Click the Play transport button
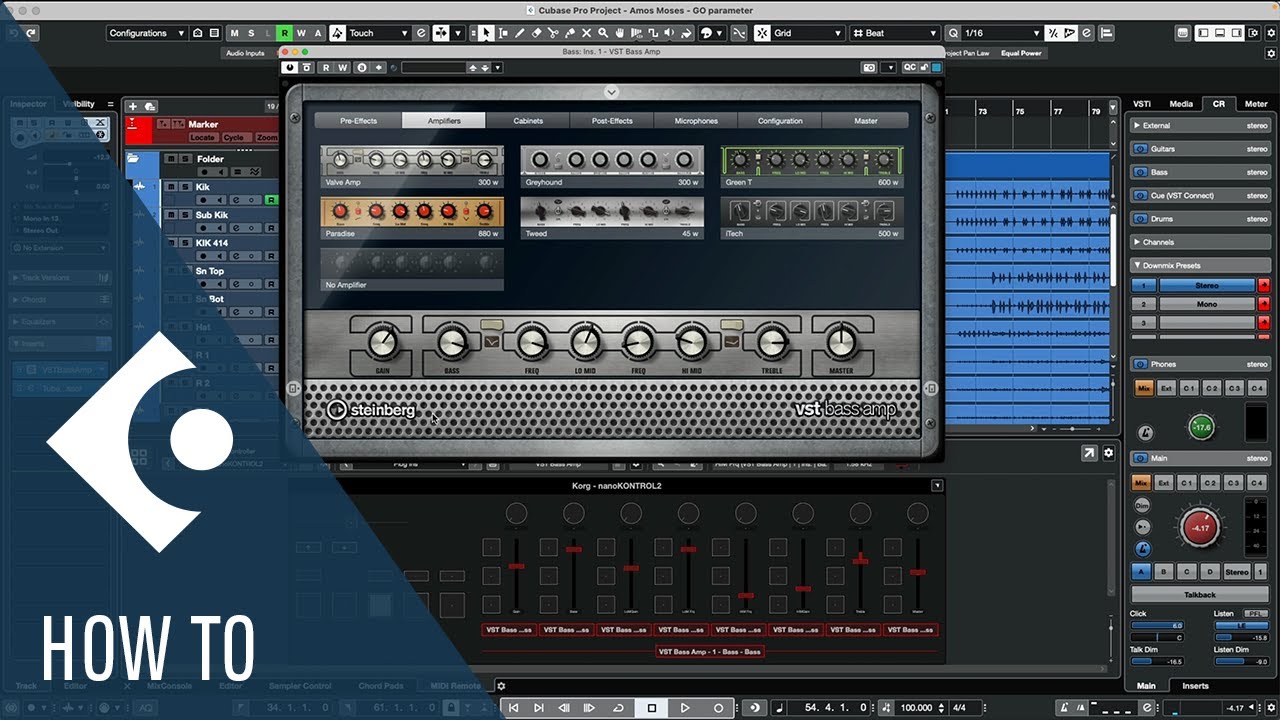This screenshot has height=720, width=1280. pos(685,707)
